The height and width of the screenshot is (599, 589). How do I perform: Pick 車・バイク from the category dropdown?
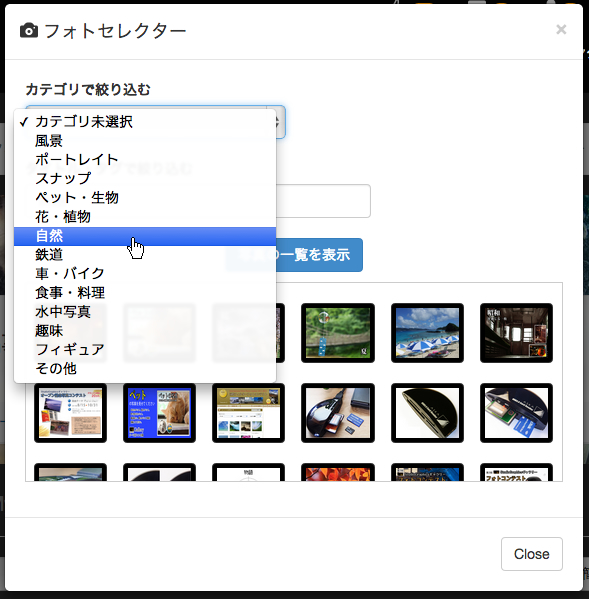[145, 274]
